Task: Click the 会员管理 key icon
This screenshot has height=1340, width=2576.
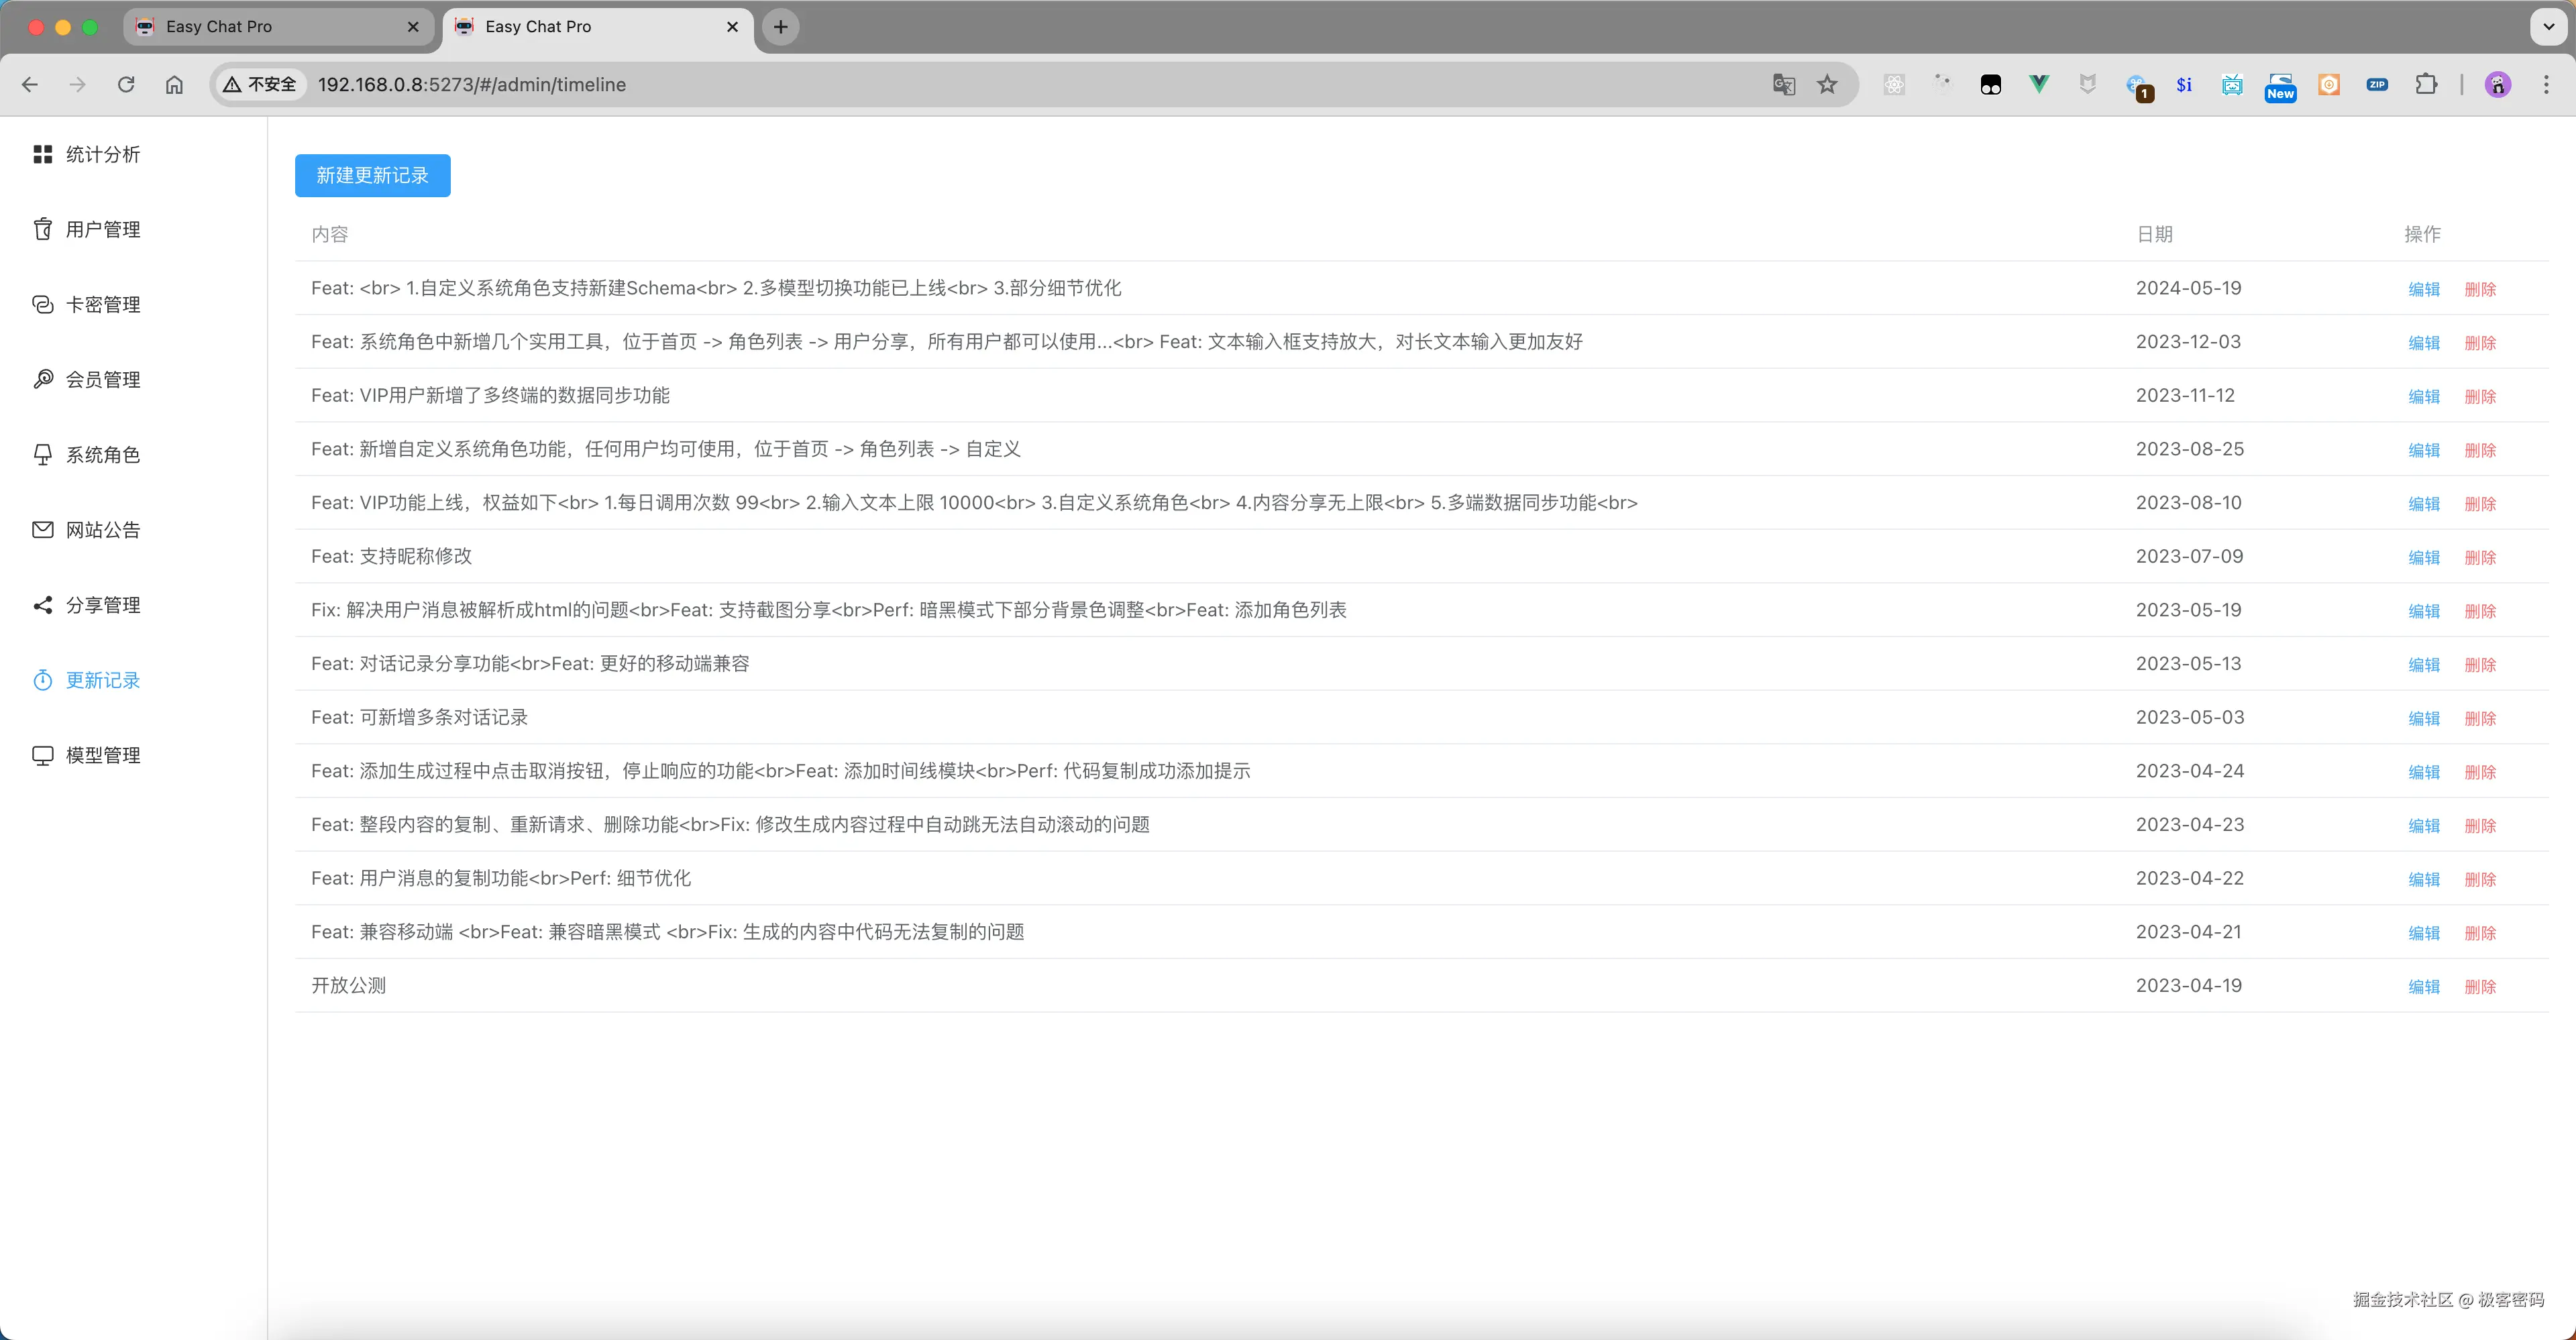Action: tap(42, 379)
